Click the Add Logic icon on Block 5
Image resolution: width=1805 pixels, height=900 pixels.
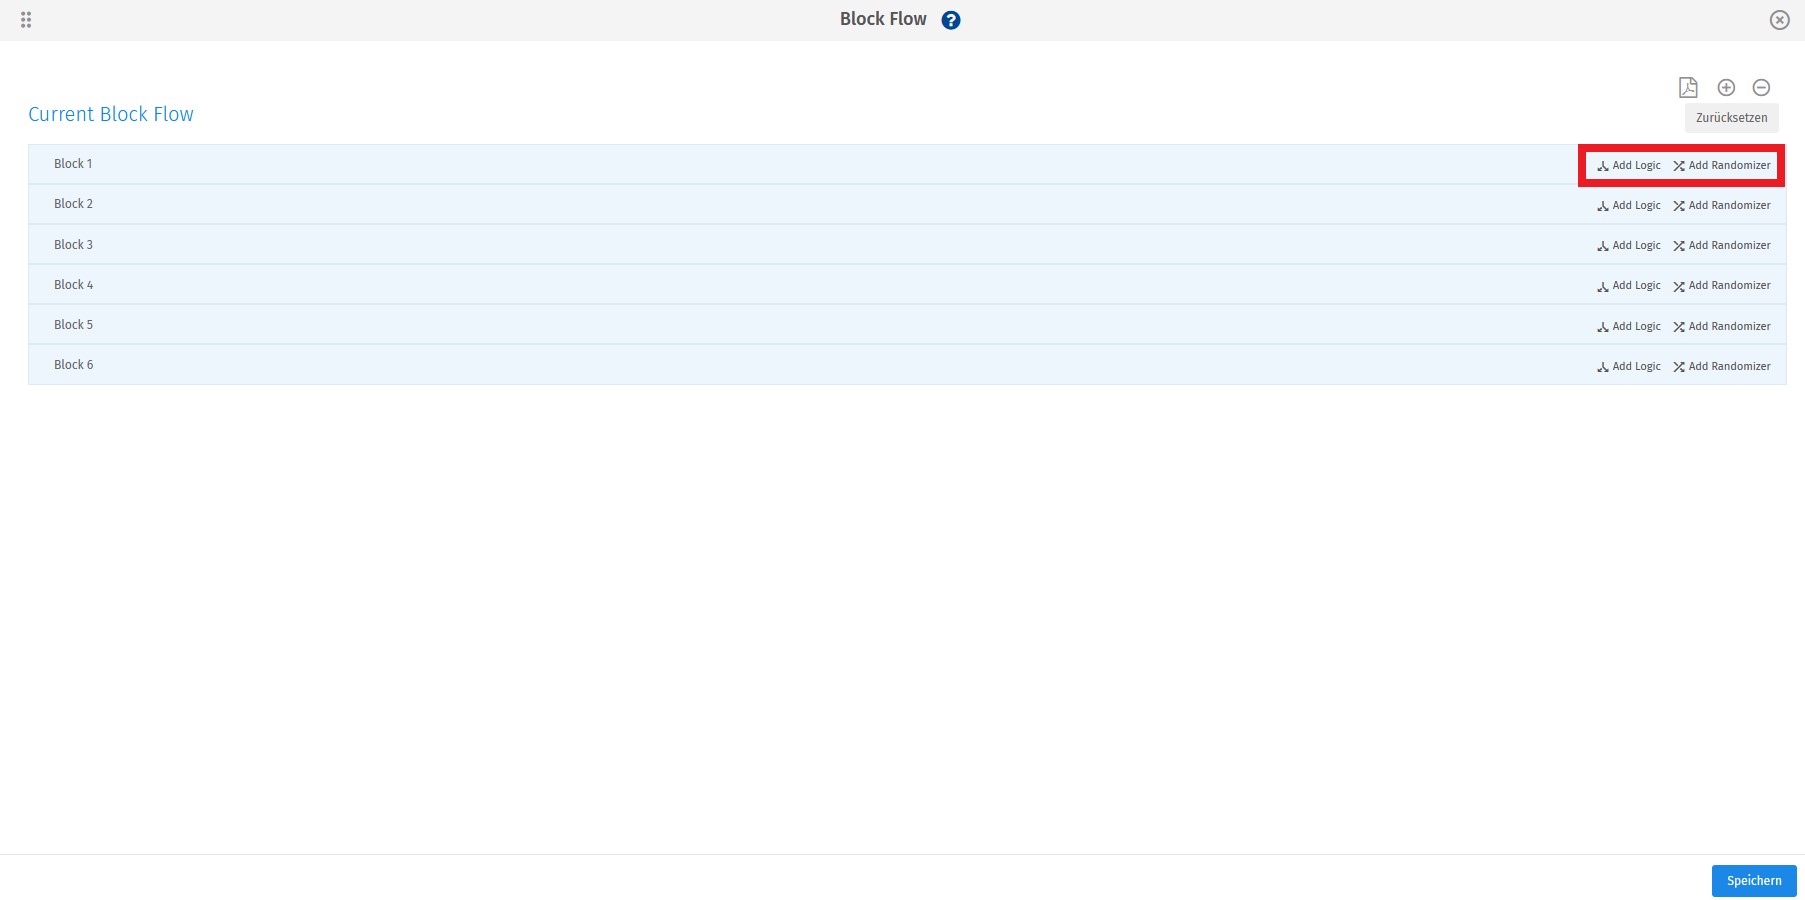tap(1603, 326)
